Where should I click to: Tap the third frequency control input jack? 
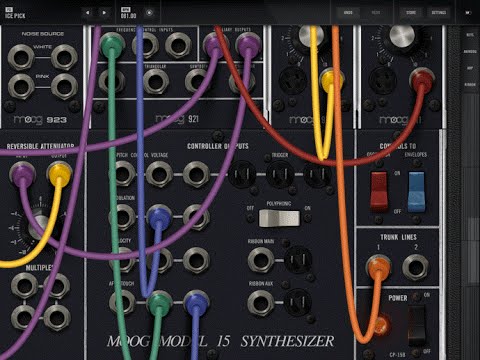178,45
